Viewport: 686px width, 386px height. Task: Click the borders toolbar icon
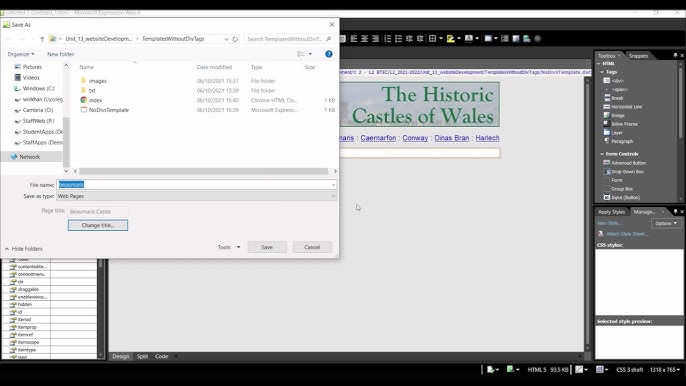tap(433, 39)
